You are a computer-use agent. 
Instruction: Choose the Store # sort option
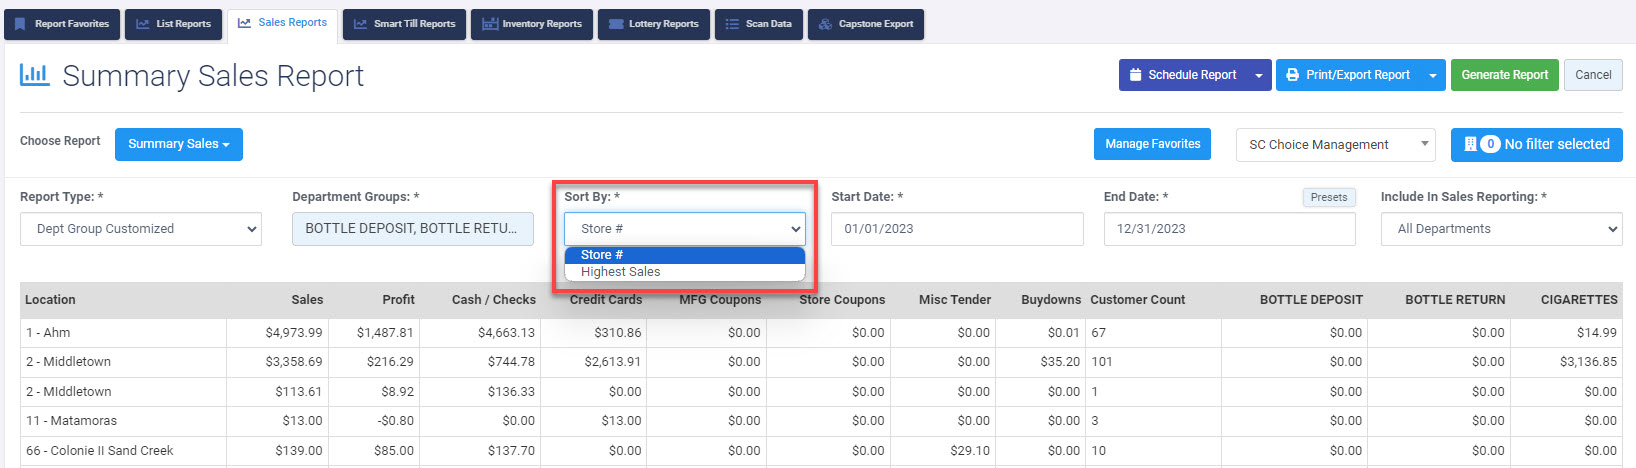[685, 255]
